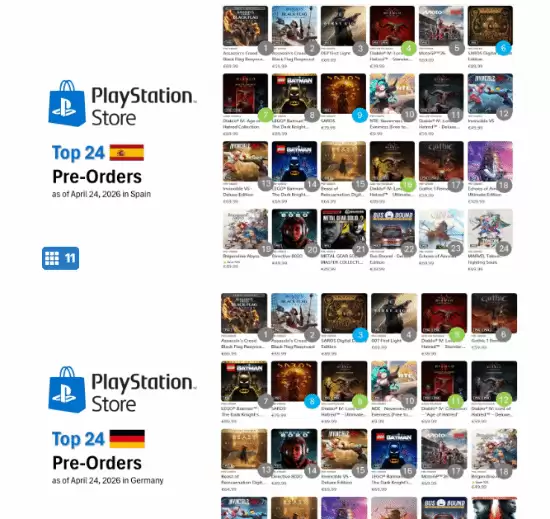This screenshot has height=519, width=550.
Task: Click the Germany flag icon
Action: (127, 439)
